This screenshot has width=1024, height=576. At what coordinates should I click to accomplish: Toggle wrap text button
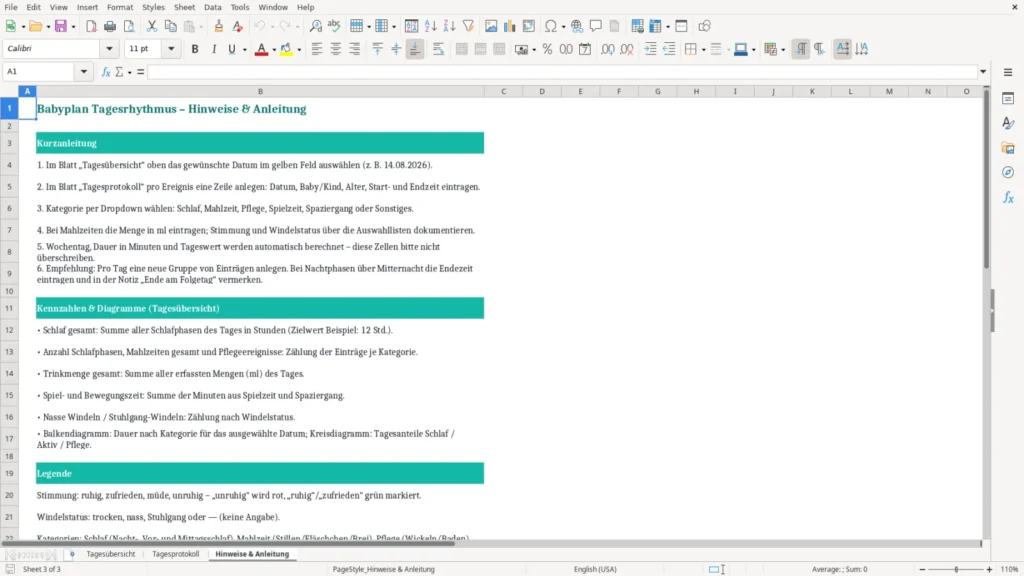point(438,49)
